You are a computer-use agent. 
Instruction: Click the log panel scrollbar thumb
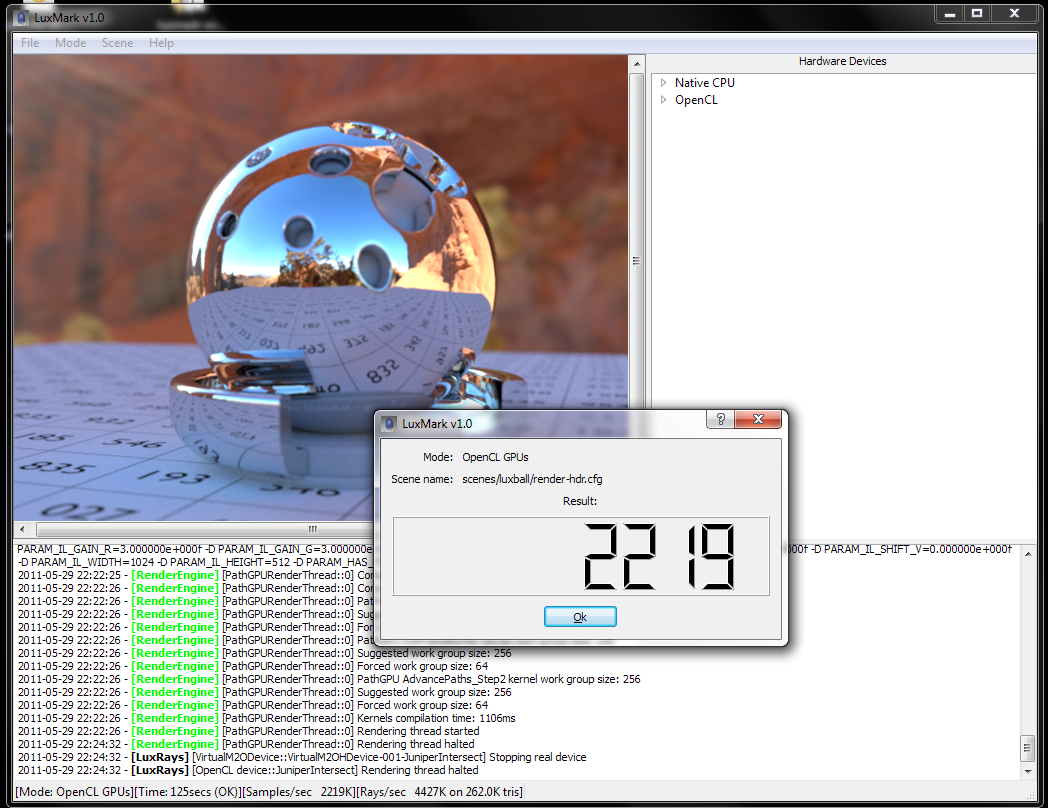[1028, 748]
